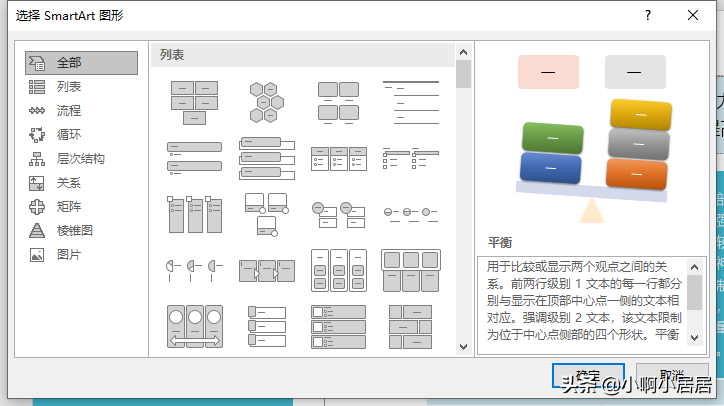Click the 平衡 preview image
The image size is (724, 406).
point(592,138)
